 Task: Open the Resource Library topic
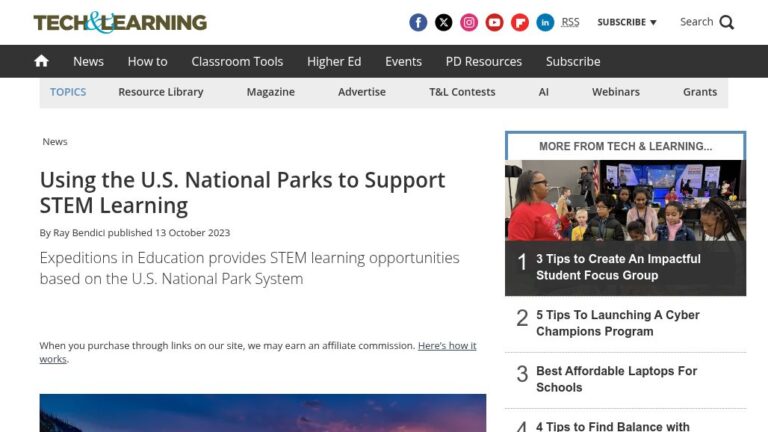(x=161, y=92)
